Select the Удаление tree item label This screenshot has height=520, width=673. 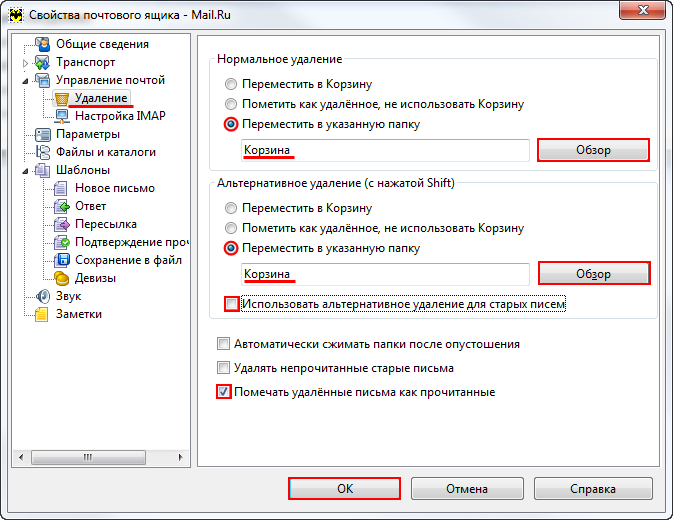[x=101, y=98]
